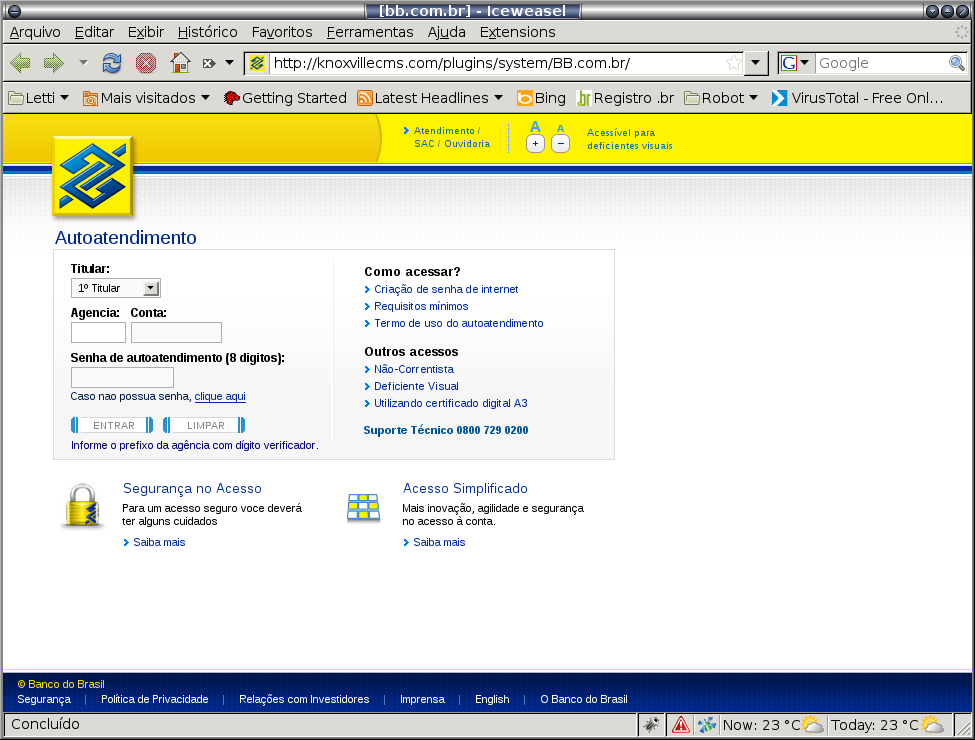Click the Agencia input field
The height and width of the screenshot is (740, 975).
[x=98, y=333]
